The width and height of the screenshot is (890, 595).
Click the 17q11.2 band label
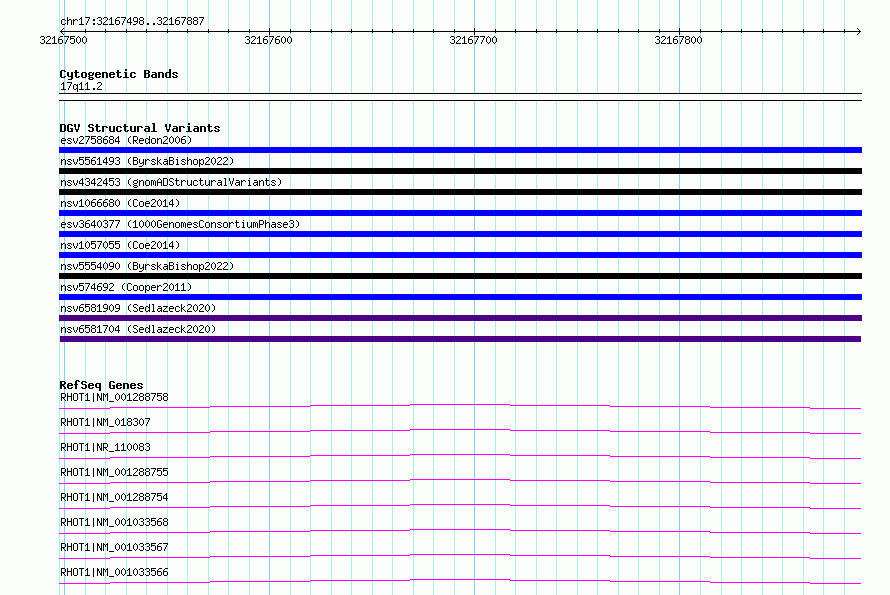pyautogui.click(x=81, y=86)
